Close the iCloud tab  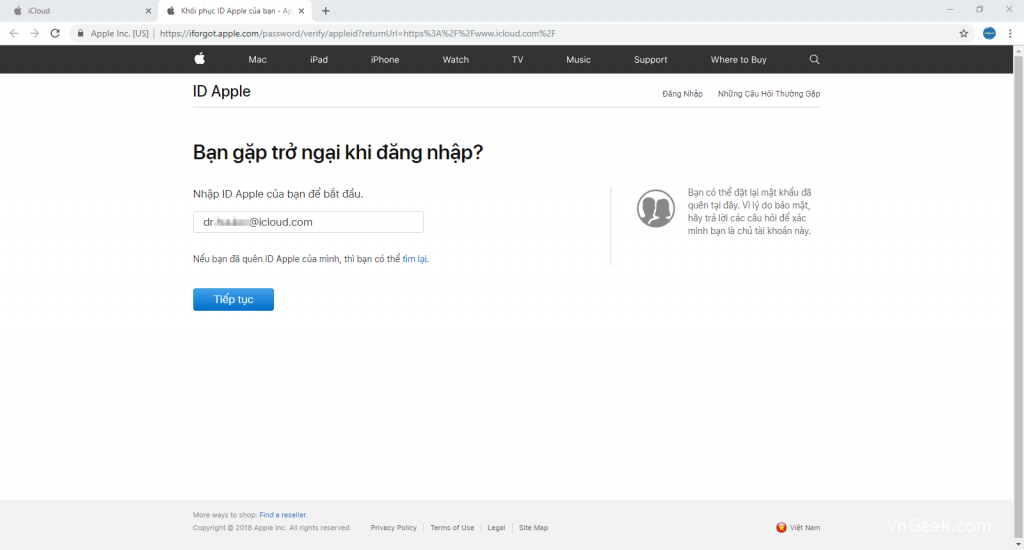(x=148, y=10)
